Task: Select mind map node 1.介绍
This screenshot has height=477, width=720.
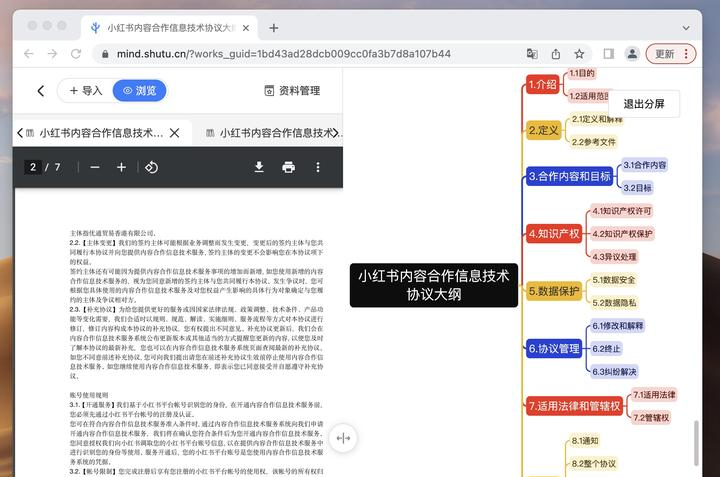Action: [x=542, y=84]
